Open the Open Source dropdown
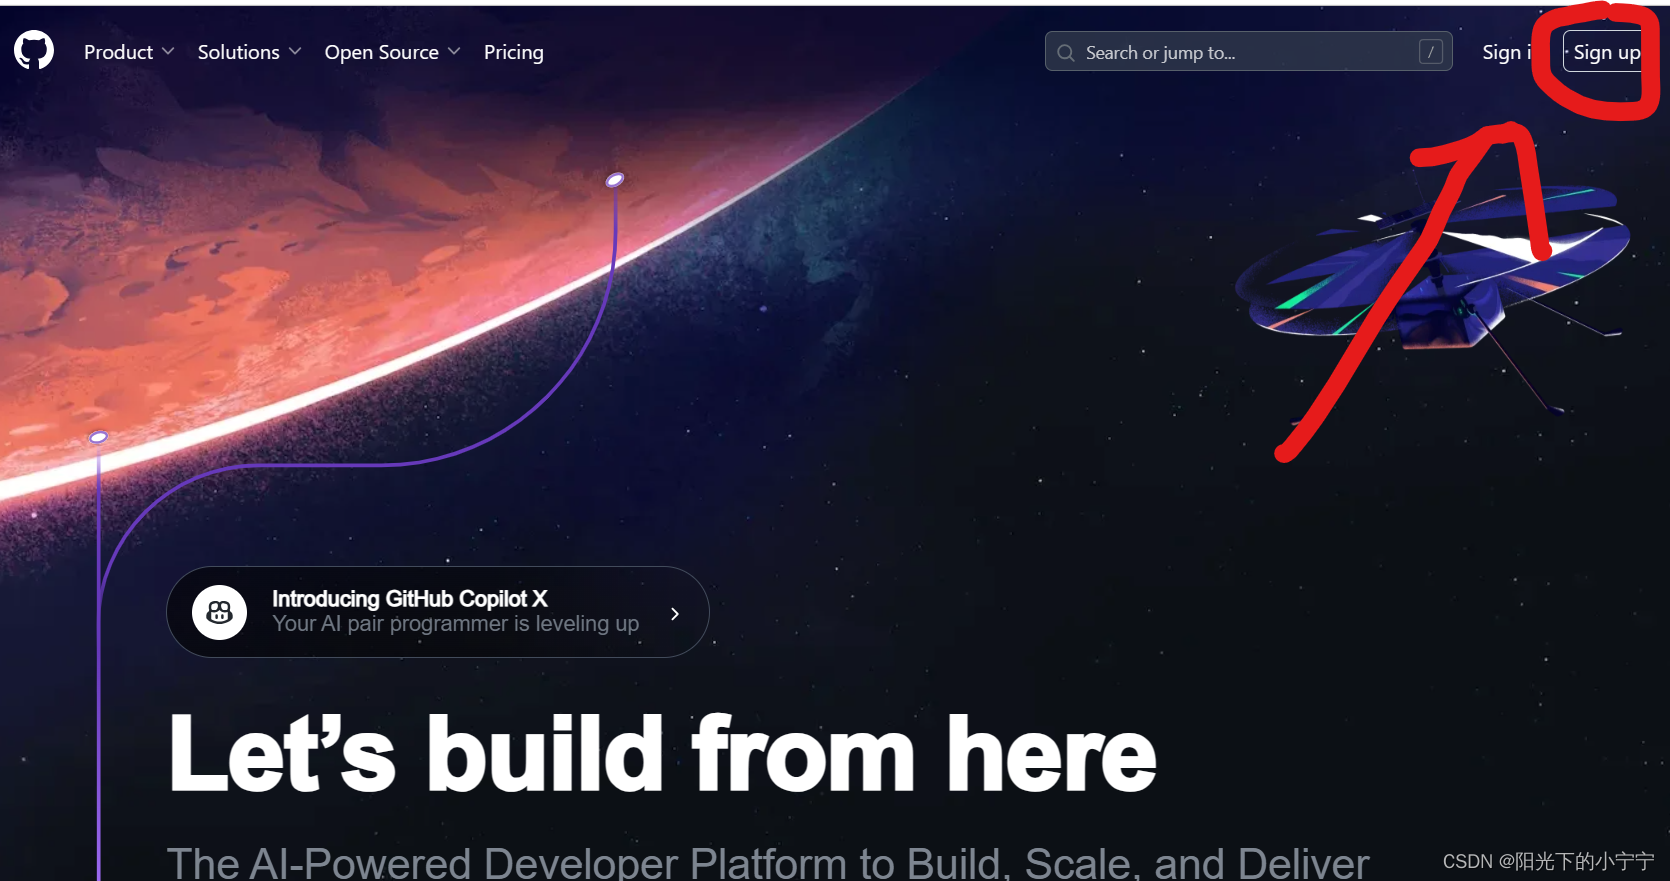 pyautogui.click(x=392, y=52)
